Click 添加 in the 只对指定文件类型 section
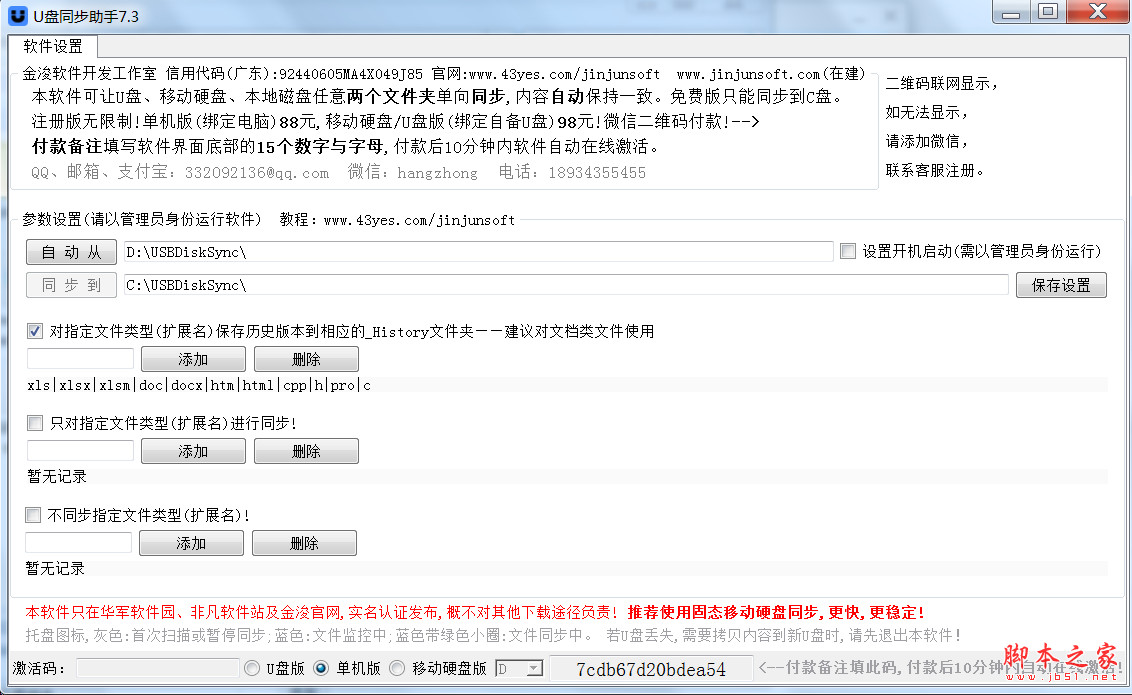 (x=192, y=450)
